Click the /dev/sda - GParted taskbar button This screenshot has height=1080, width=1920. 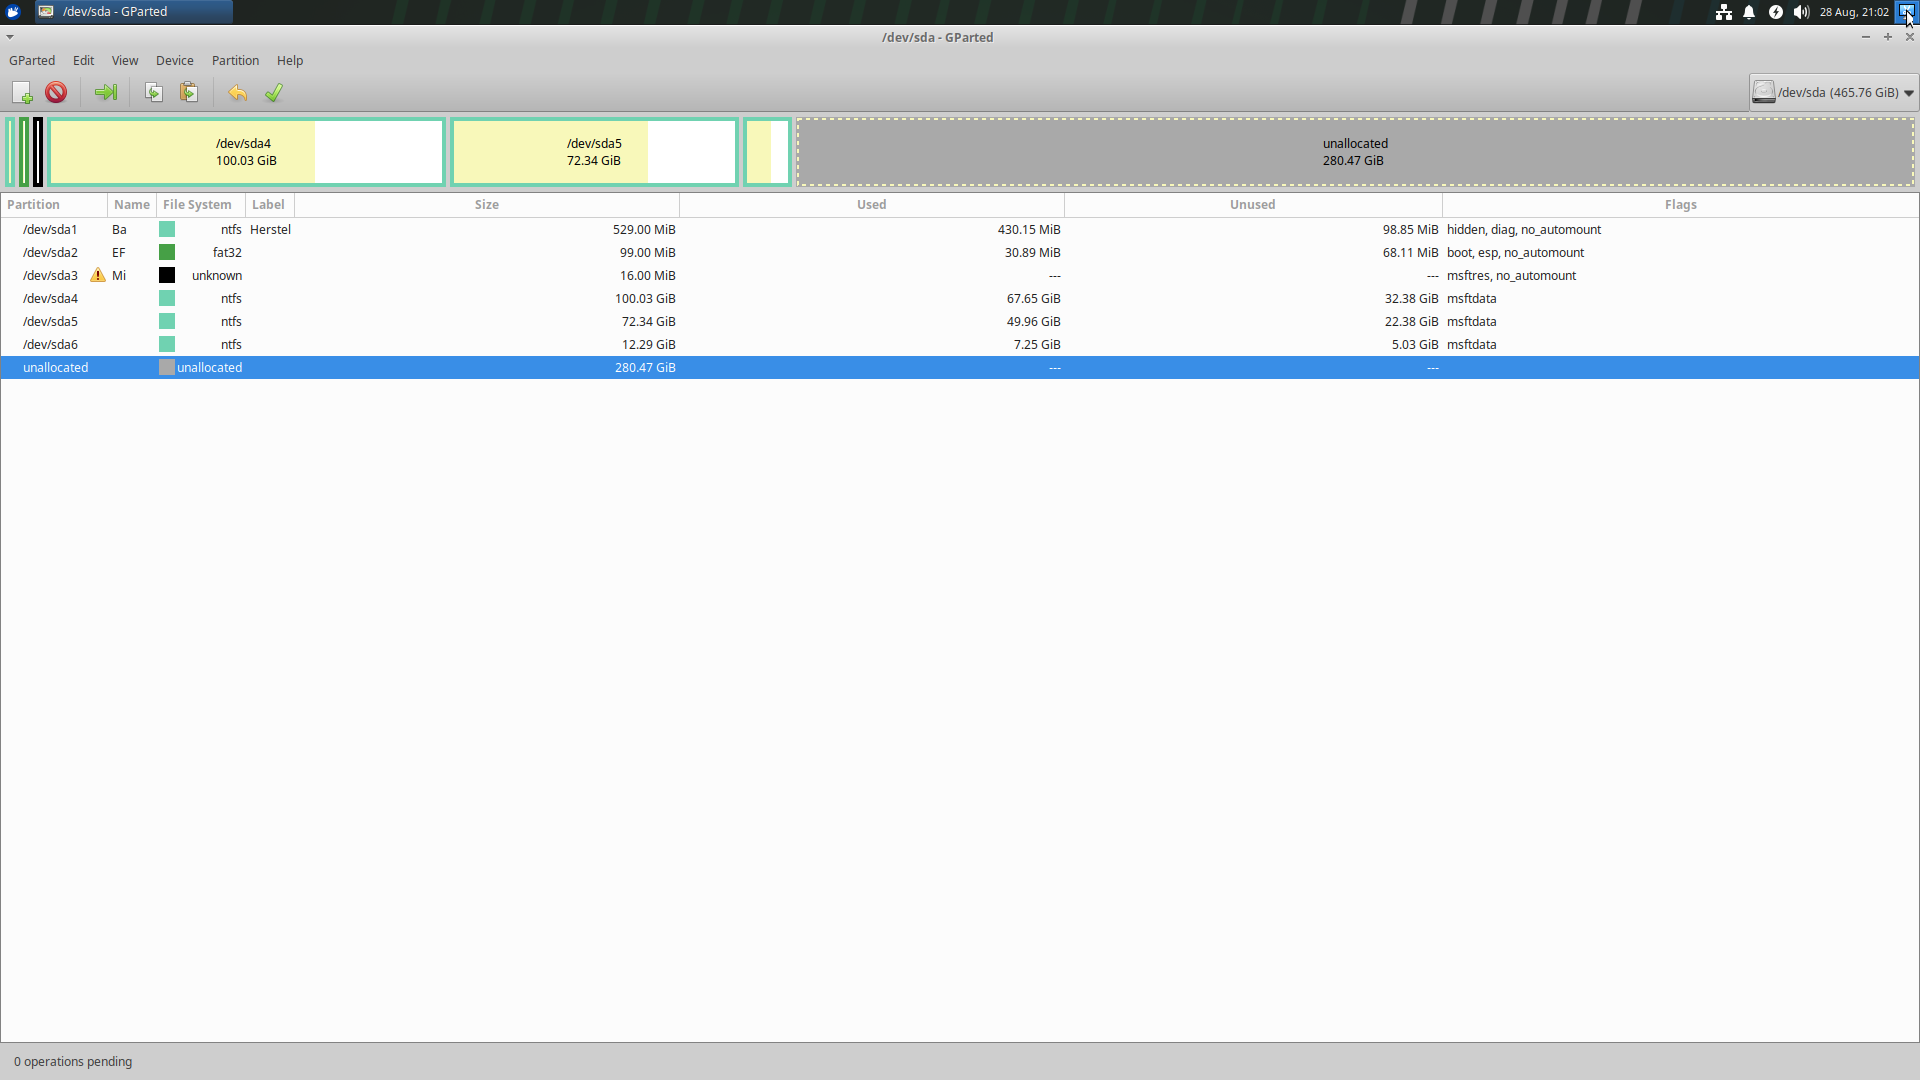tap(133, 12)
